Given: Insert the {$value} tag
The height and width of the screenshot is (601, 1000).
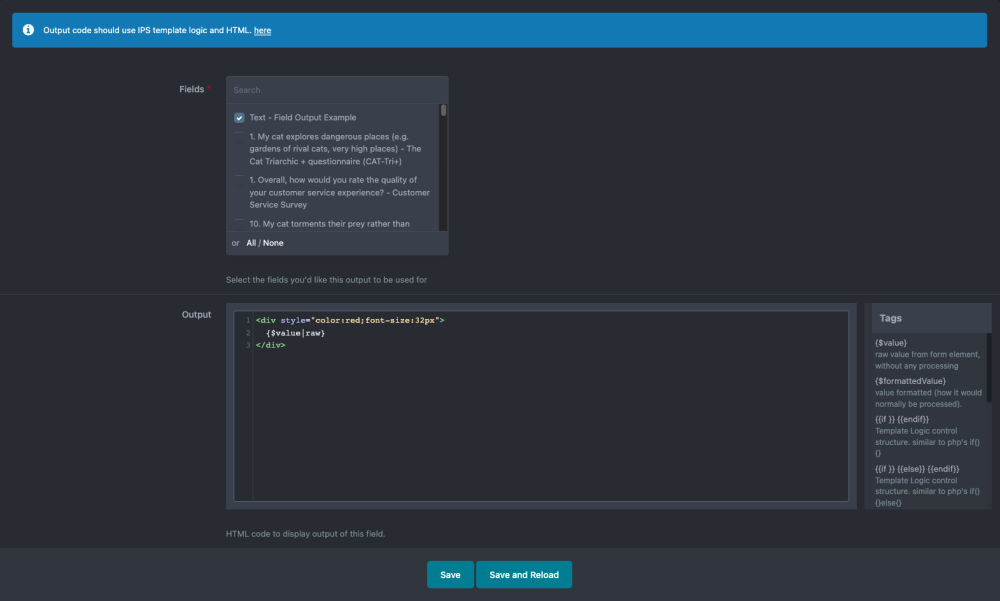Looking at the screenshot, I should point(891,343).
